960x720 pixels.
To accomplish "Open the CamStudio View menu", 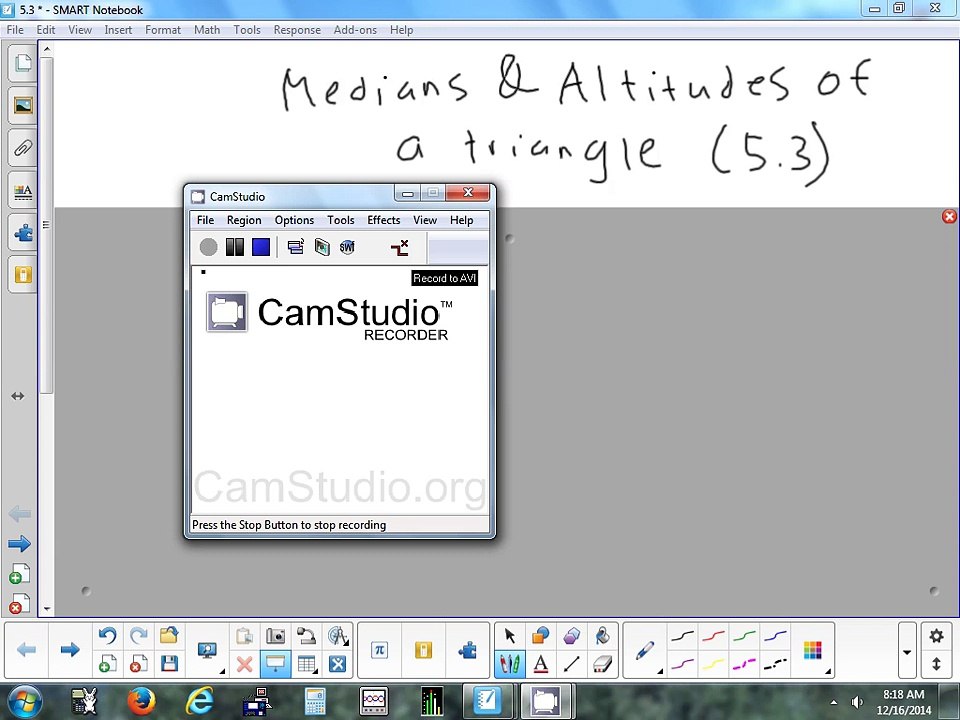I will point(425,220).
